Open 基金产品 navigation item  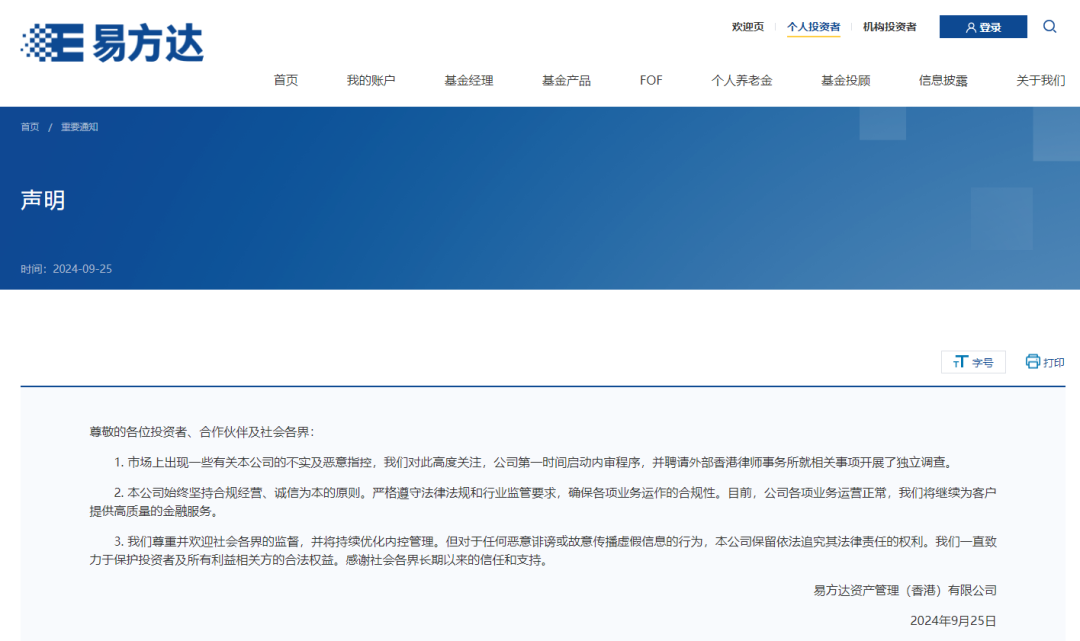(566, 81)
